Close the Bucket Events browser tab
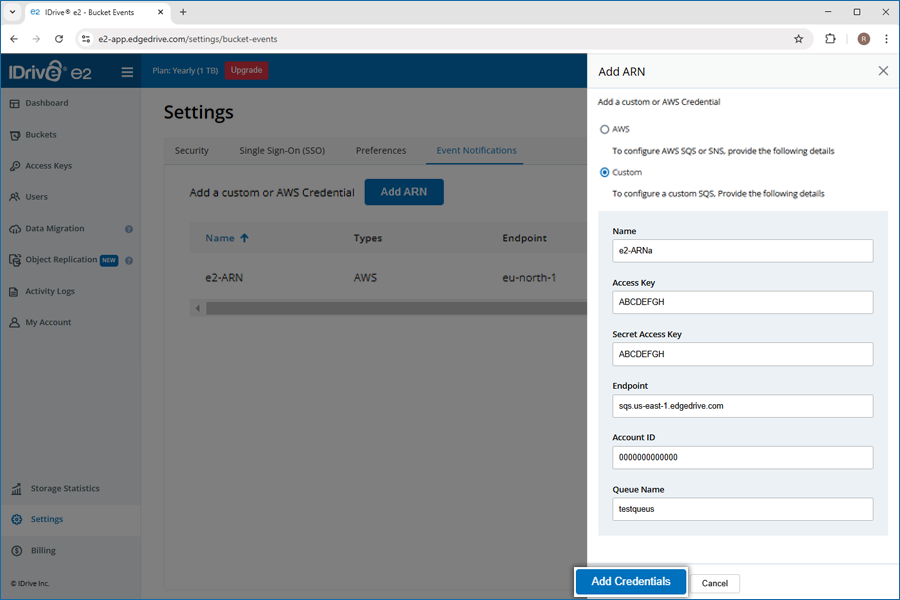 tap(161, 12)
